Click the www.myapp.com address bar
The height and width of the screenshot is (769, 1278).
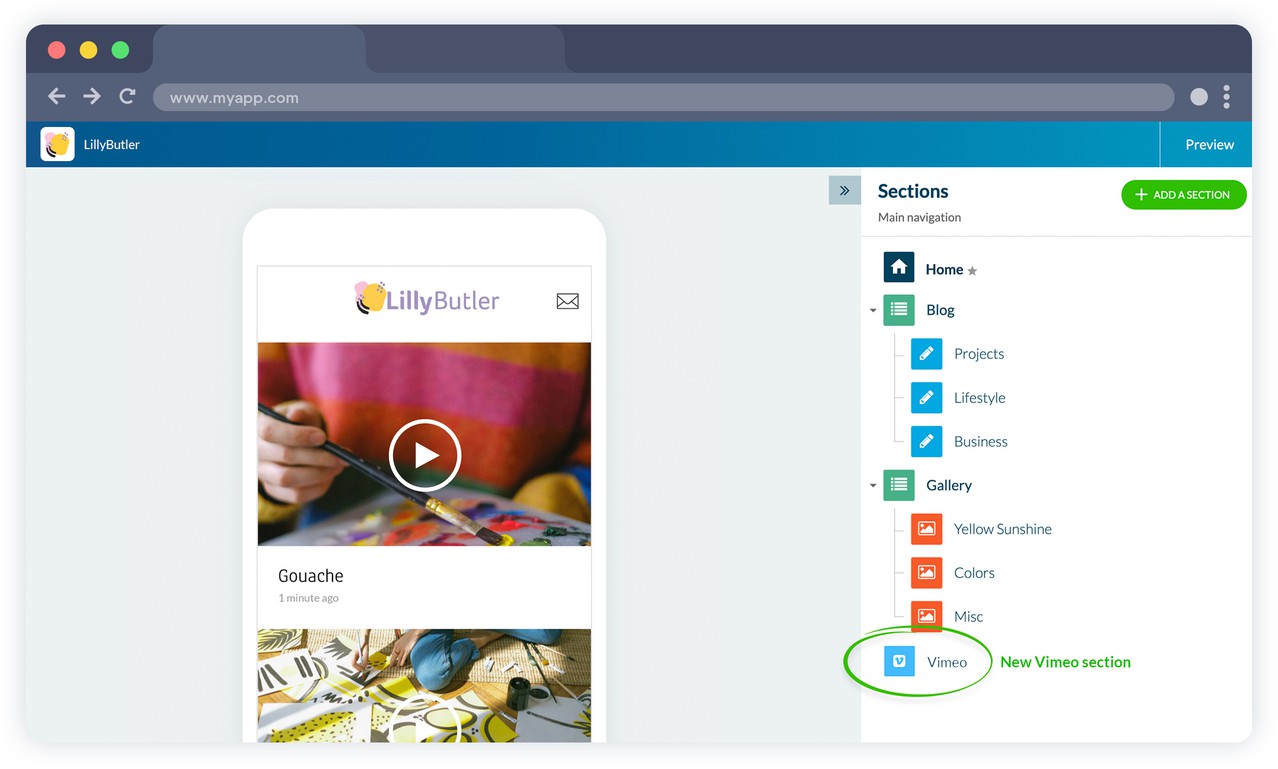[x=663, y=97]
